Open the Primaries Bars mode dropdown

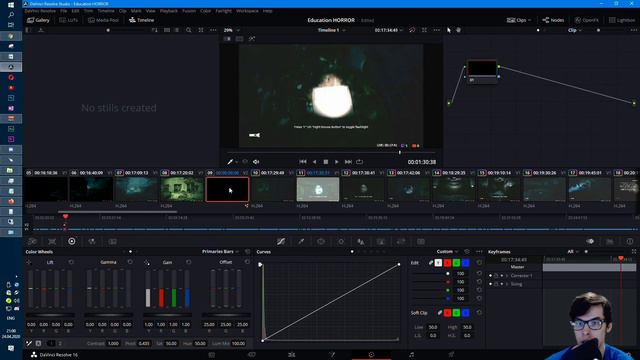220,251
